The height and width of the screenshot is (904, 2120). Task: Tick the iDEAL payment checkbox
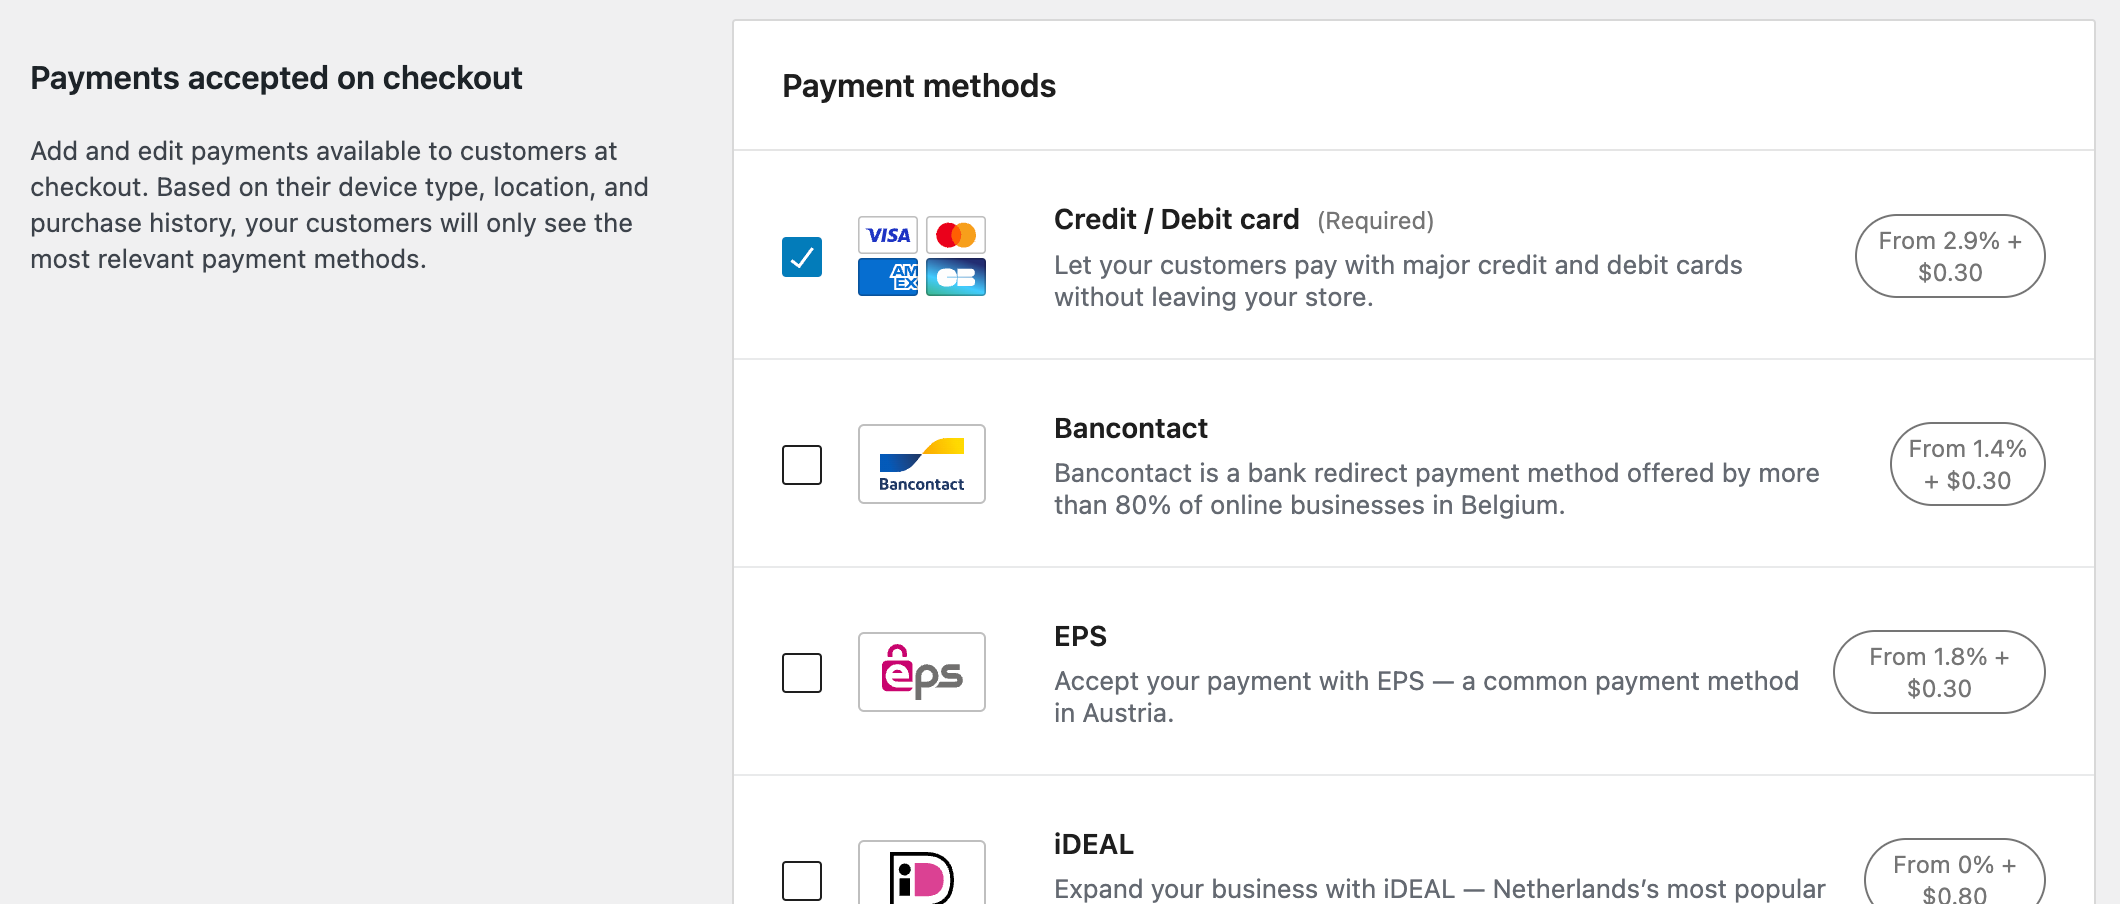(802, 880)
